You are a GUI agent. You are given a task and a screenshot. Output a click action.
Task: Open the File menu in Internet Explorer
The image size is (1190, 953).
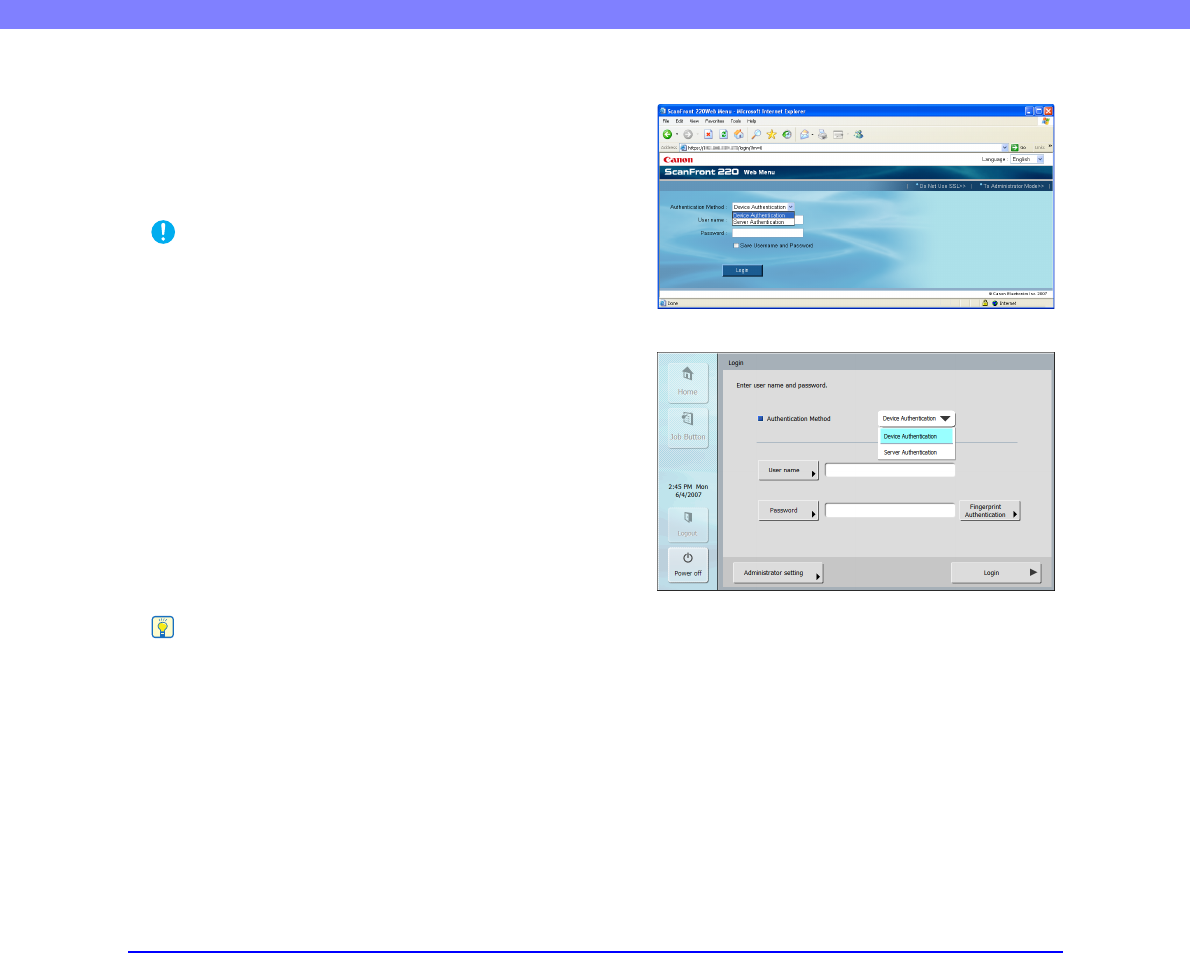[666, 121]
